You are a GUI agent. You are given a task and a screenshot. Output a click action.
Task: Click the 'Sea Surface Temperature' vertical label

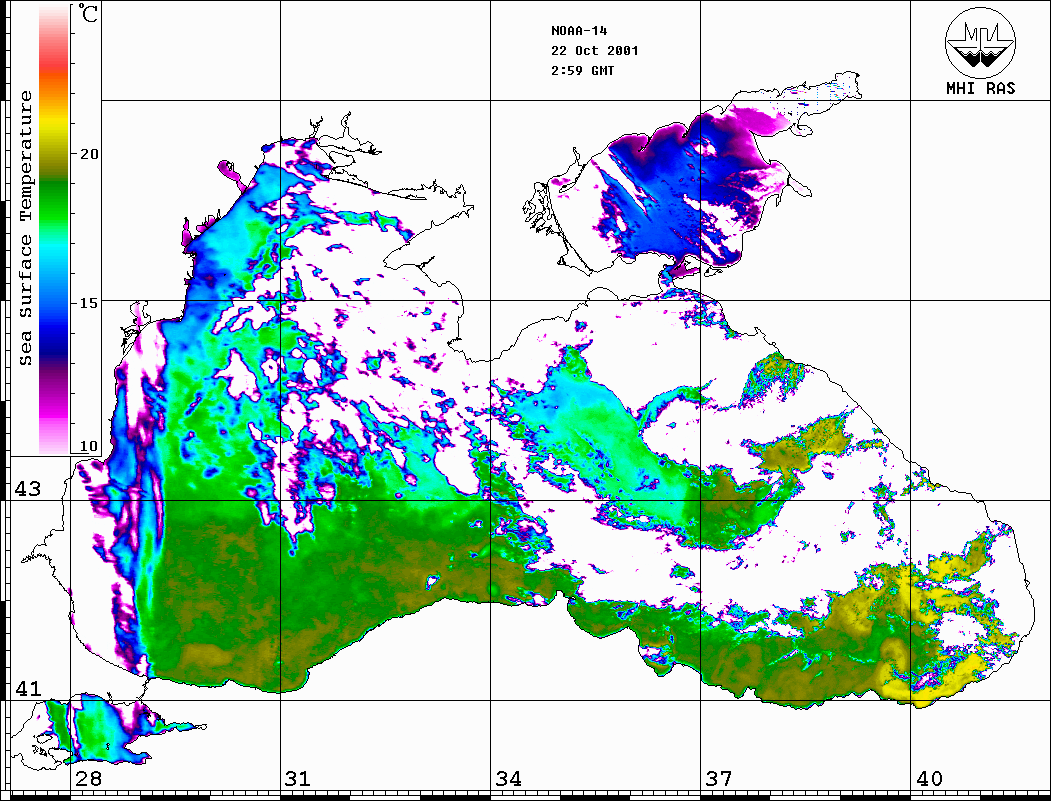tap(25, 228)
